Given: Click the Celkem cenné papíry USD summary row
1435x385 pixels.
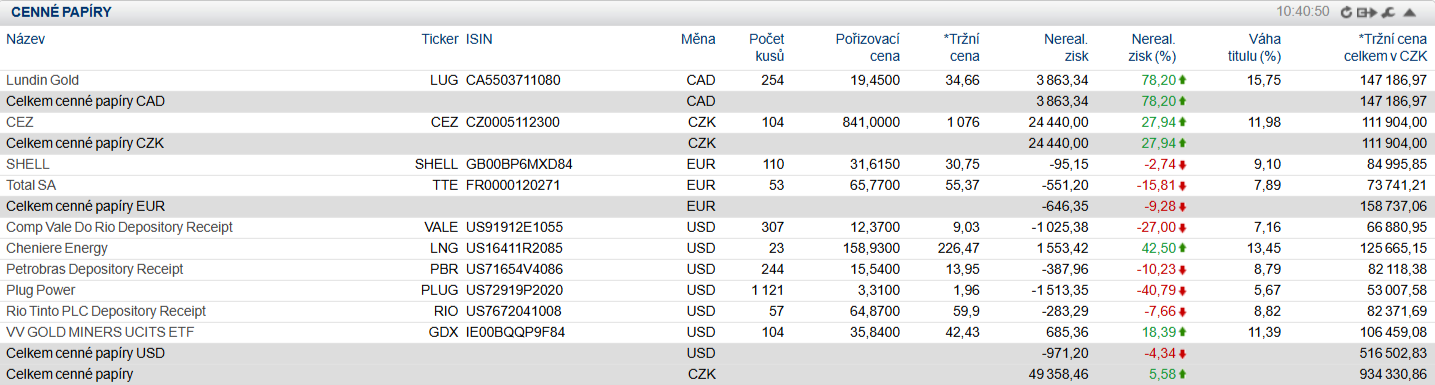Looking at the screenshot, I should click(x=717, y=353).
